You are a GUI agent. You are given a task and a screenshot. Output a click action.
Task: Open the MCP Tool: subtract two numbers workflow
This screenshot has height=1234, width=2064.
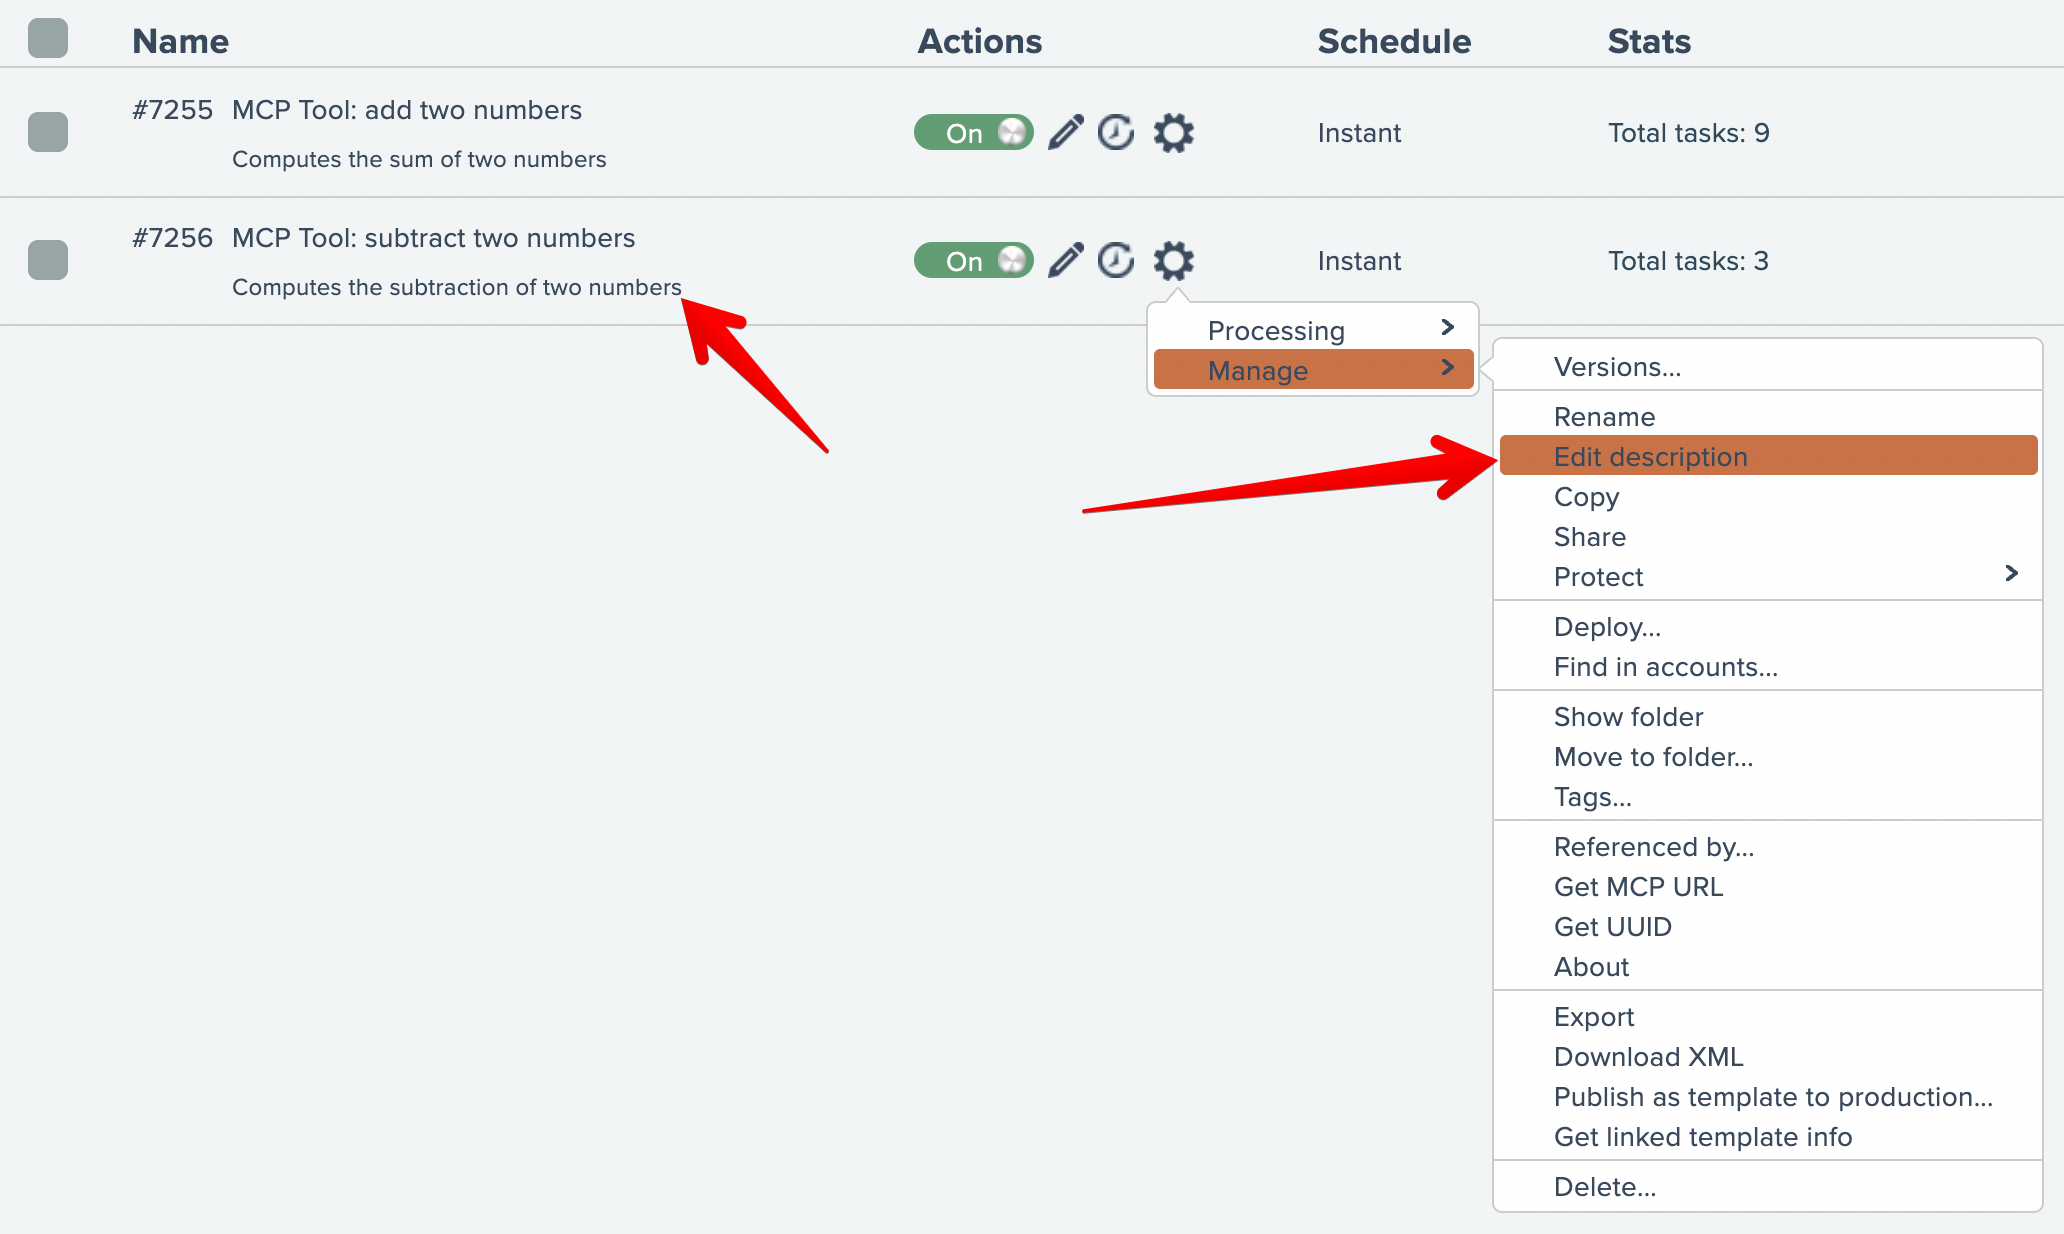pyautogui.click(x=433, y=238)
